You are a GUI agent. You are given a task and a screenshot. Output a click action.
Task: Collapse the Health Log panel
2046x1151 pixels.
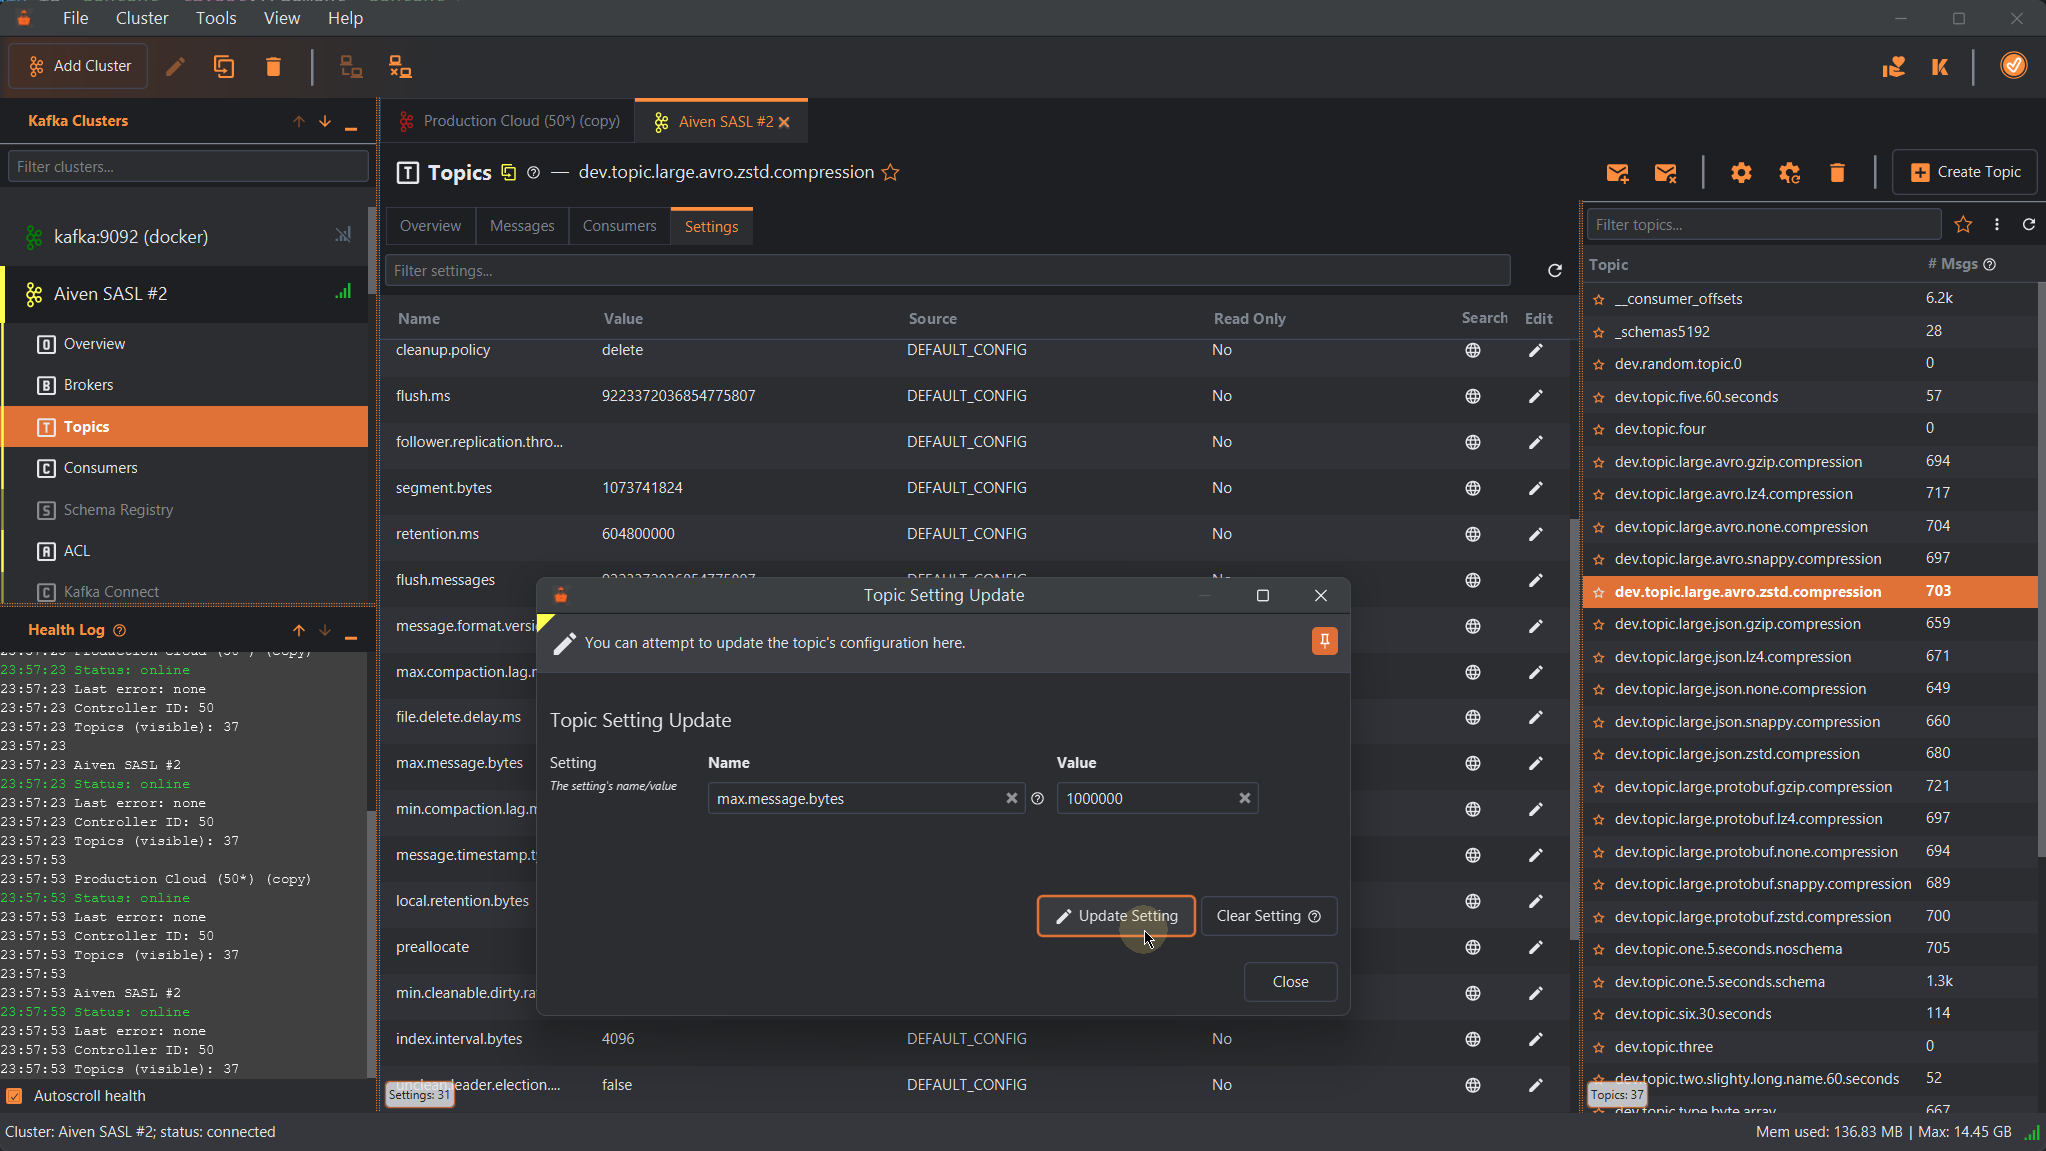click(351, 633)
